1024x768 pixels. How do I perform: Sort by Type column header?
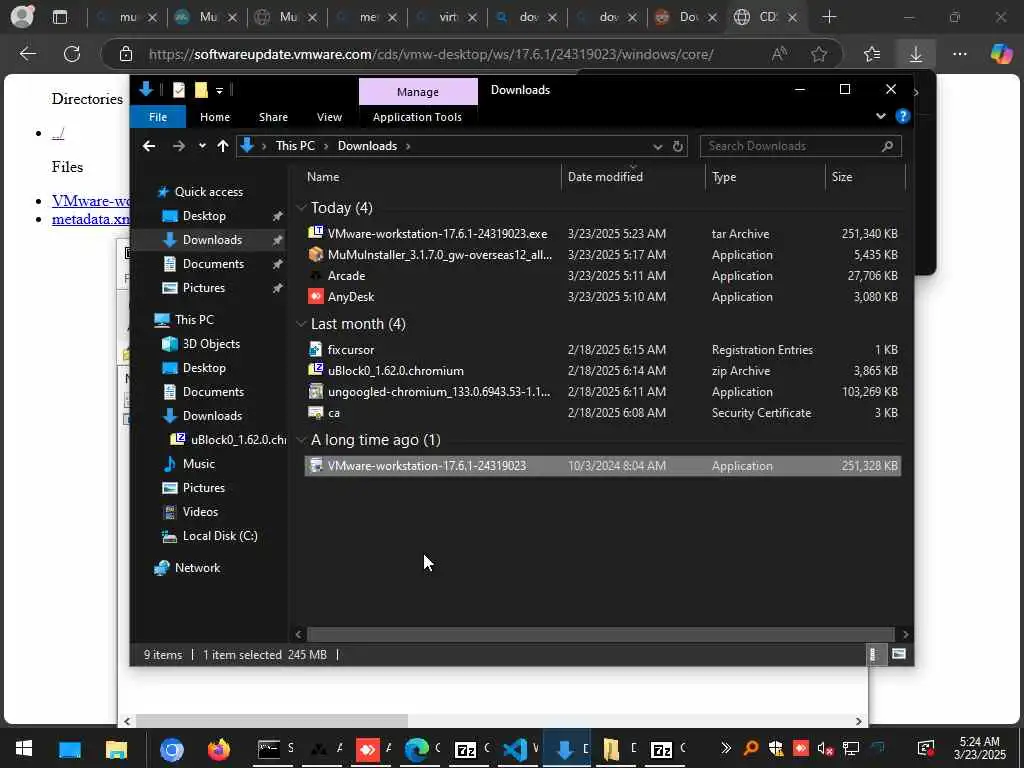tap(766, 177)
